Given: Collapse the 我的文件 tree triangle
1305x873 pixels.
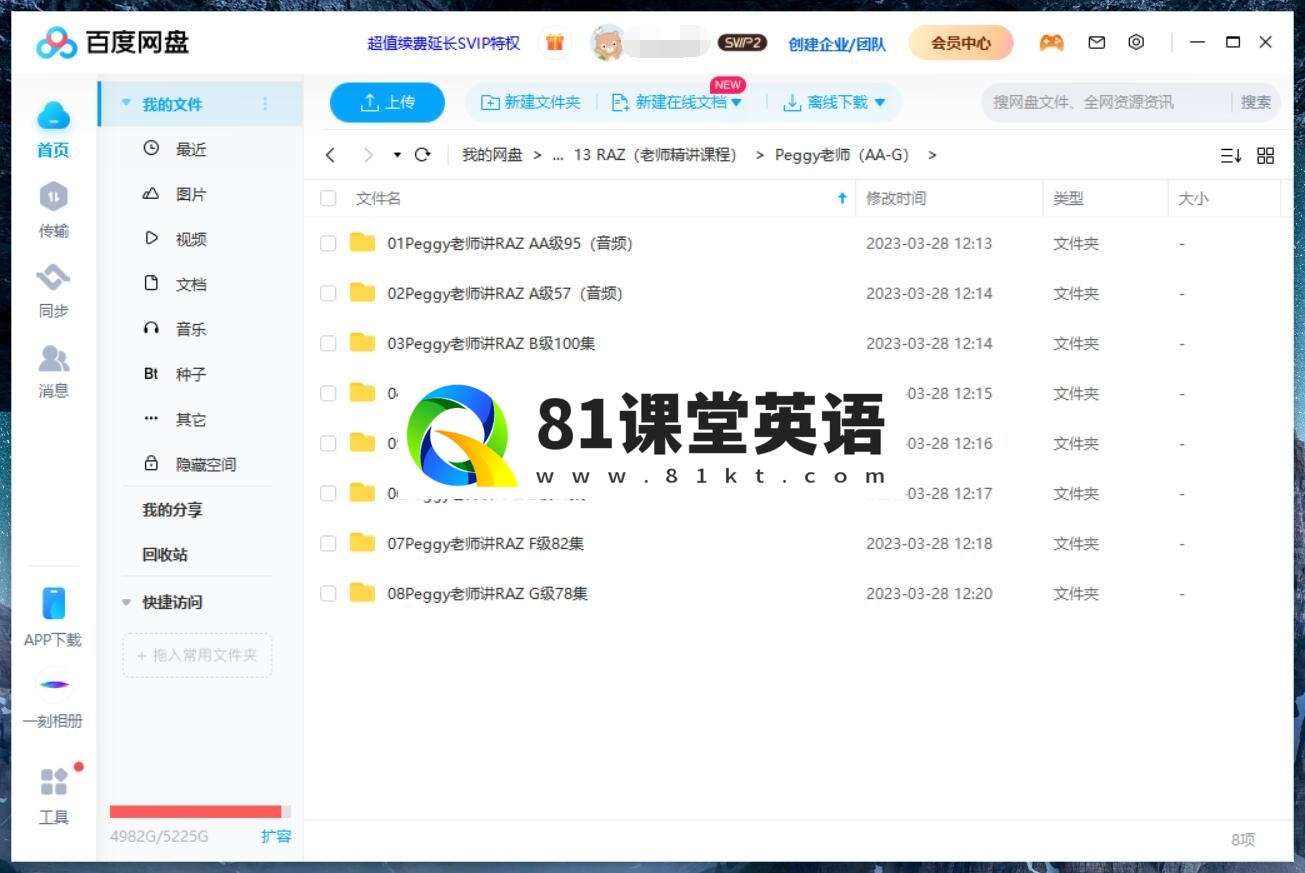Looking at the screenshot, I should tap(126, 103).
